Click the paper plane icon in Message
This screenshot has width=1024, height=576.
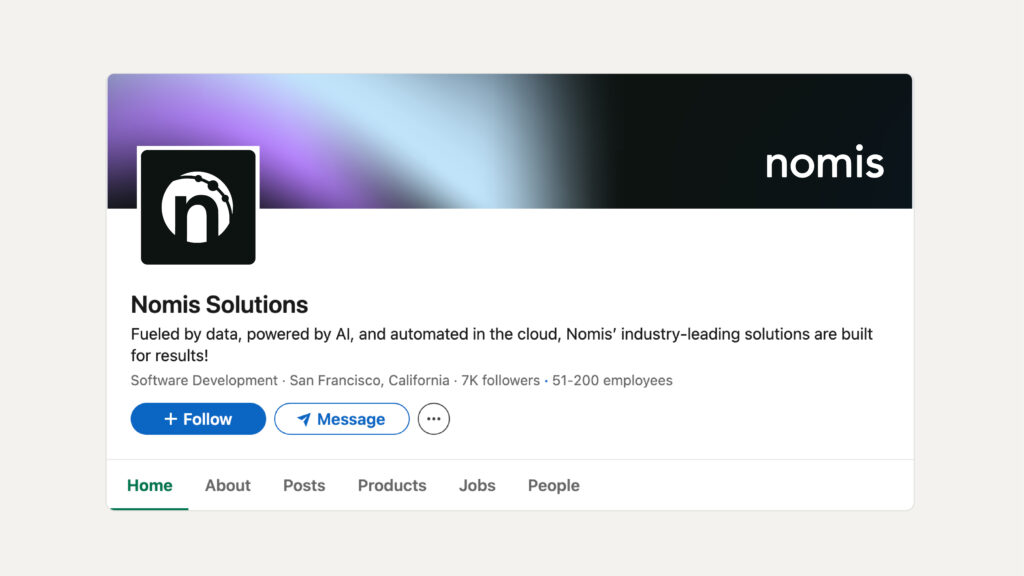tap(304, 419)
